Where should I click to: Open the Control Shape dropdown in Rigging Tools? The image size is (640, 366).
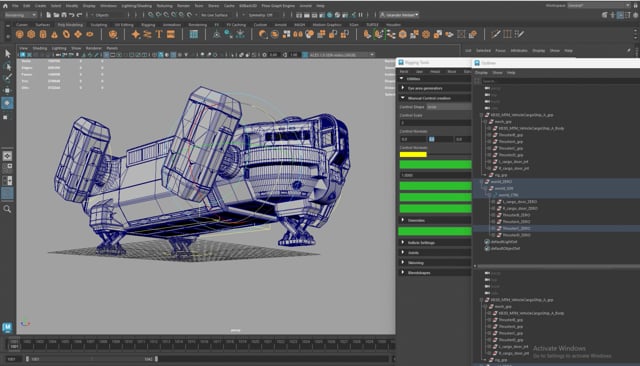[449, 107]
